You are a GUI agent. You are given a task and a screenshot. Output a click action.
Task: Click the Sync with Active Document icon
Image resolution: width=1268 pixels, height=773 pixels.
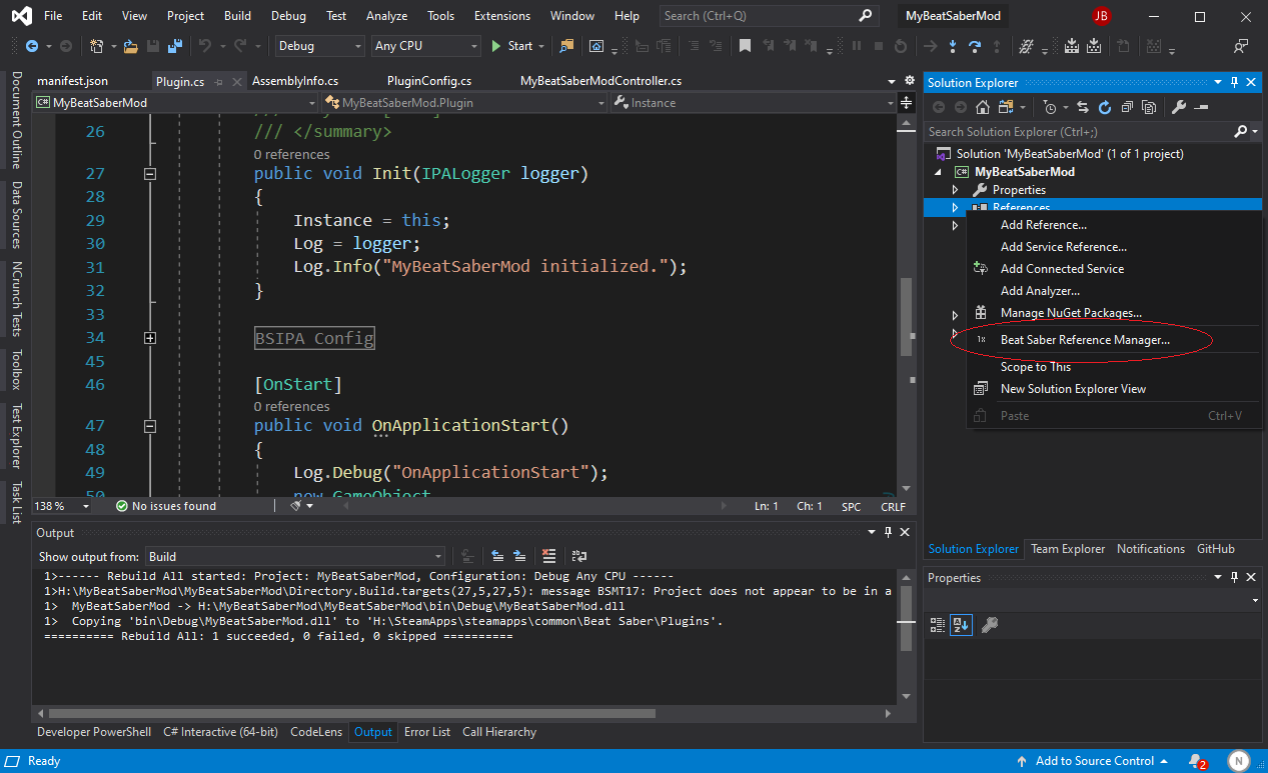1085,107
